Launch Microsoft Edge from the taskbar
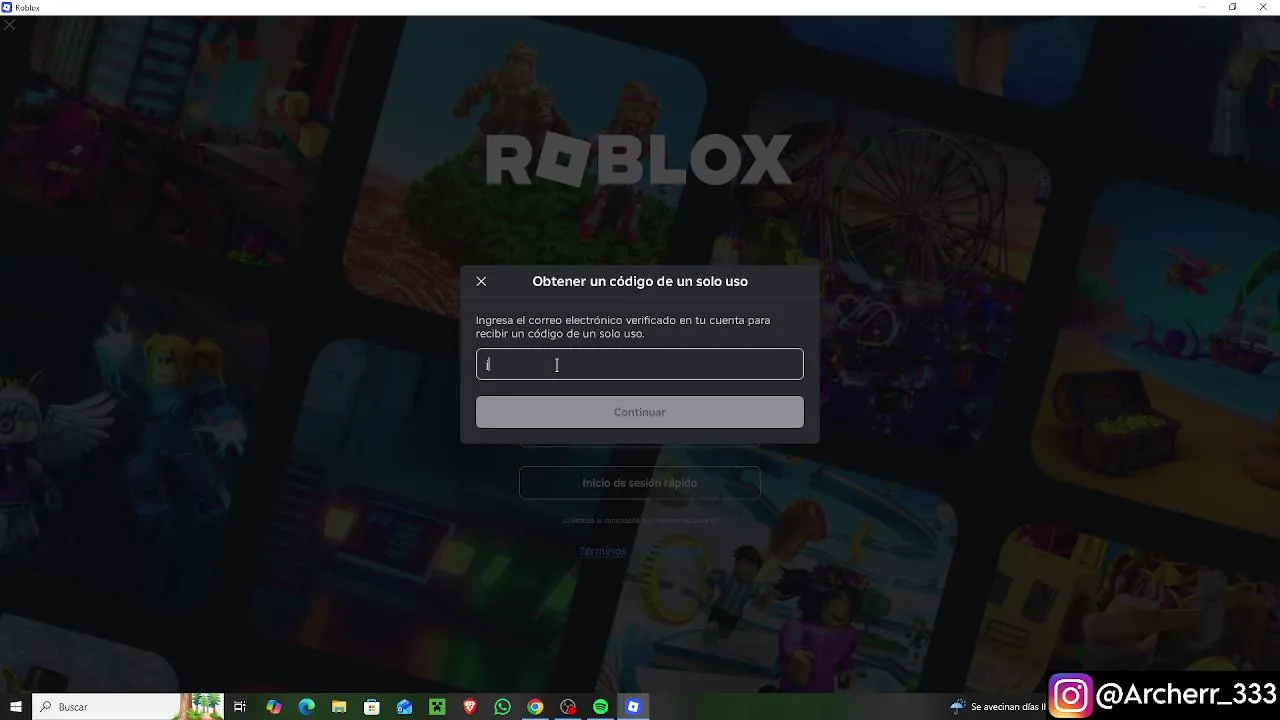 pyautogui.click(x=307, y=707)
